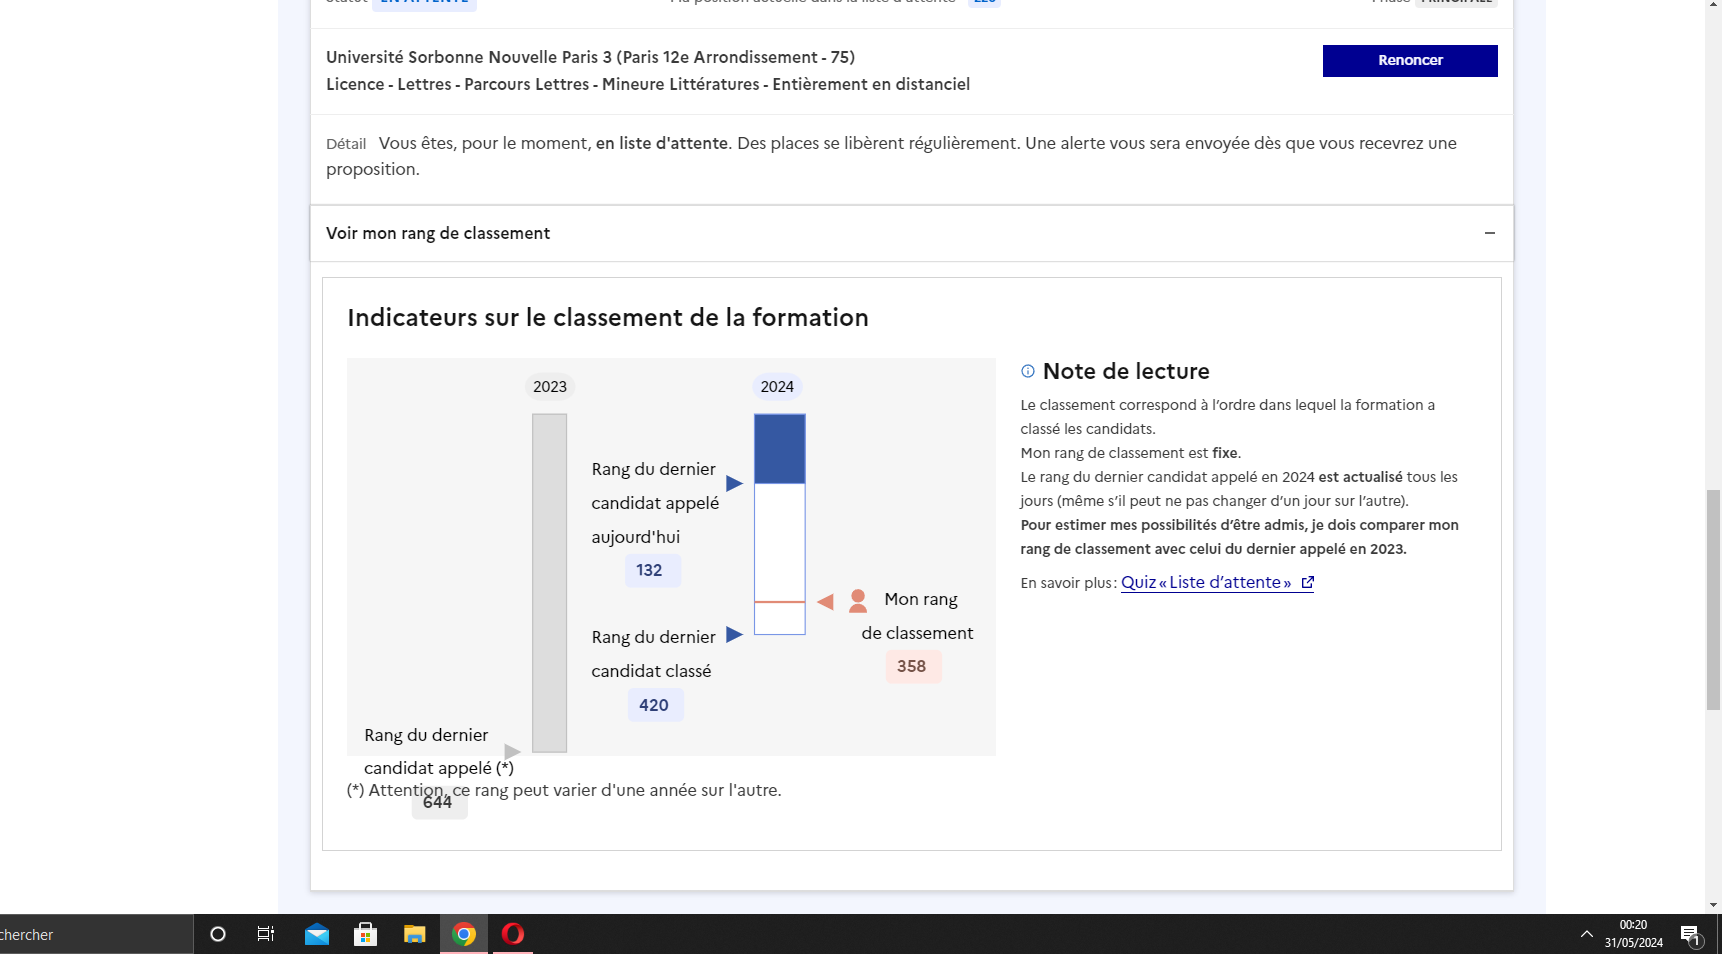The width and height of the screenshot is (1722, 954).
Task: Click the 358 rank value
Action: 912,666
